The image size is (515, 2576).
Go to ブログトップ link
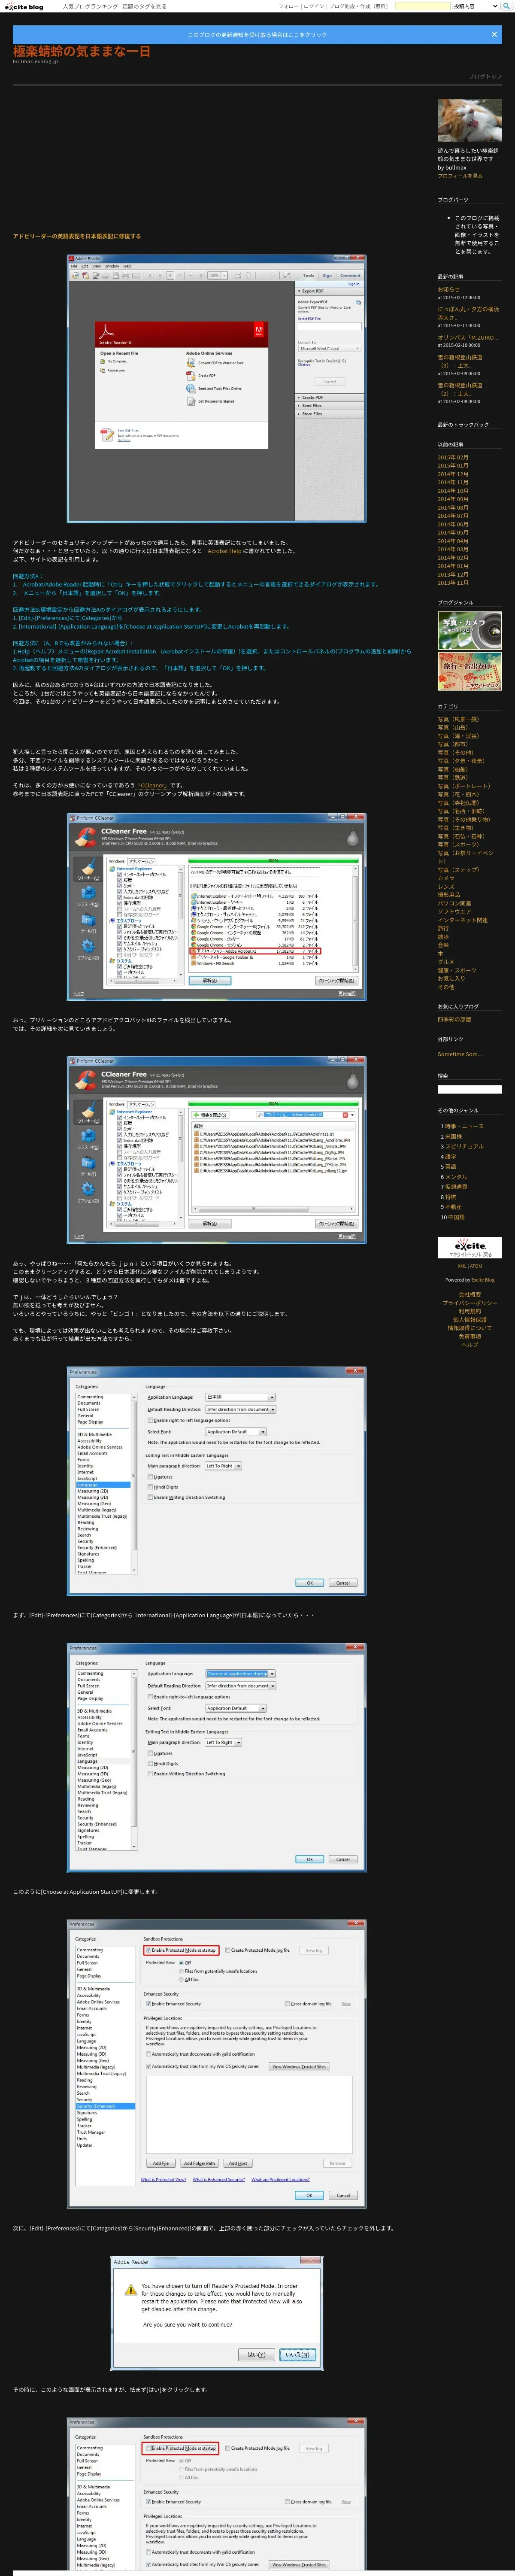(485, 76)
